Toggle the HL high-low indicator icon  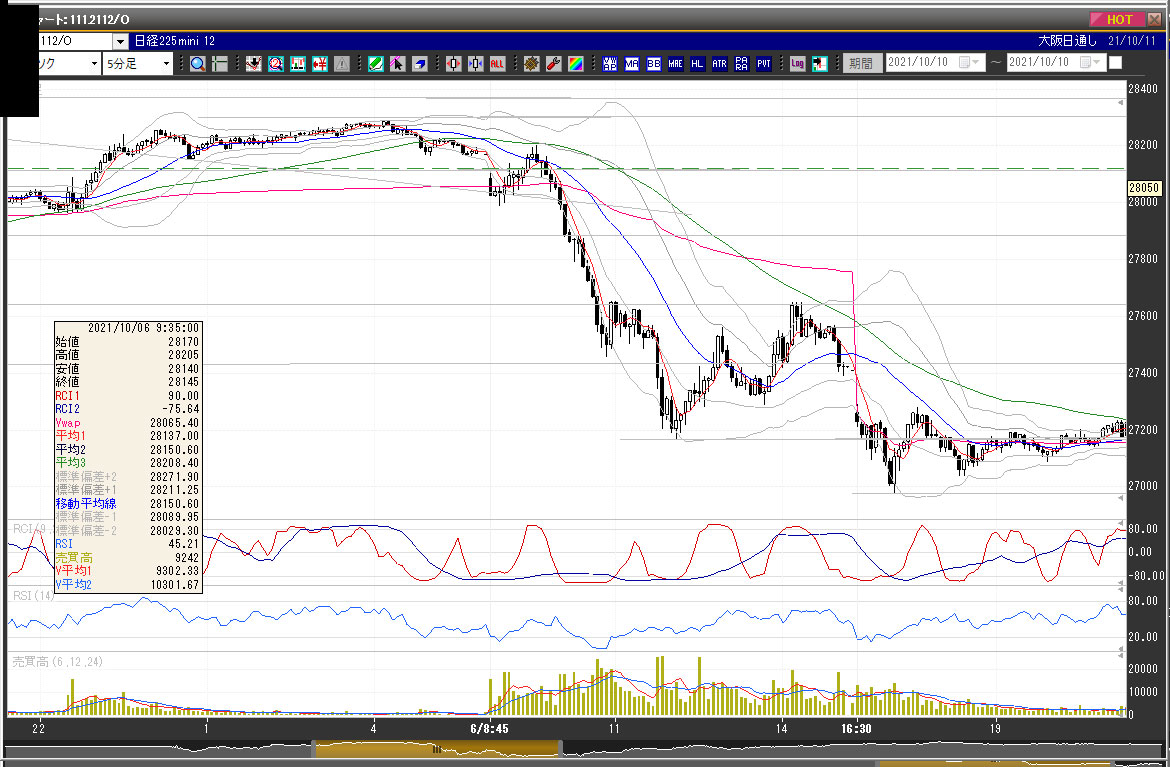click(x=697, y=64)
